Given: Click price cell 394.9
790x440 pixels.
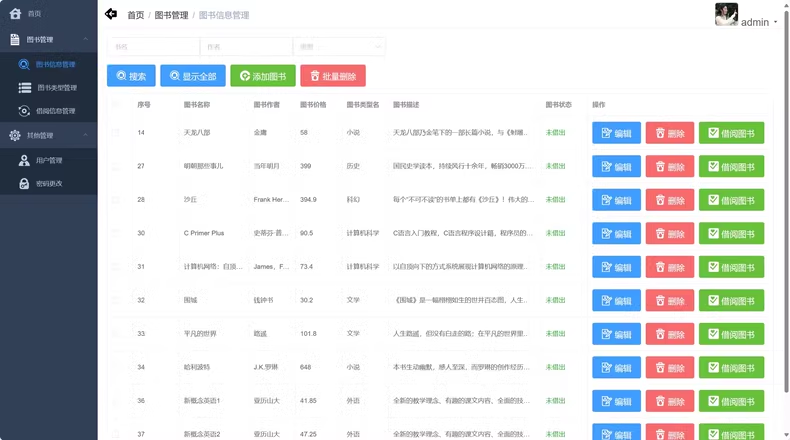Looking at the screenshot, I should pyautogui.click(x=308, y=200).
